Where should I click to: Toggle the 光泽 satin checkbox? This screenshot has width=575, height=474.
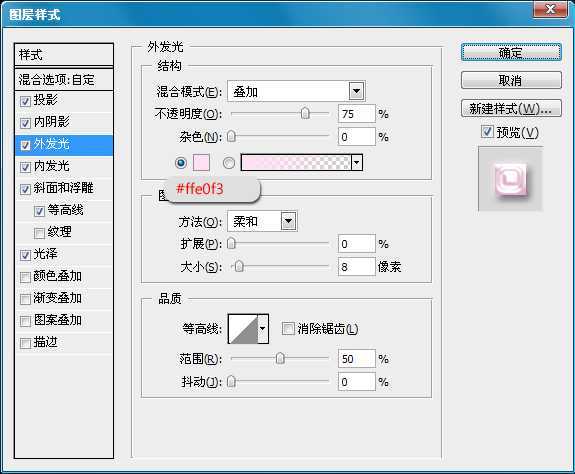25,255
